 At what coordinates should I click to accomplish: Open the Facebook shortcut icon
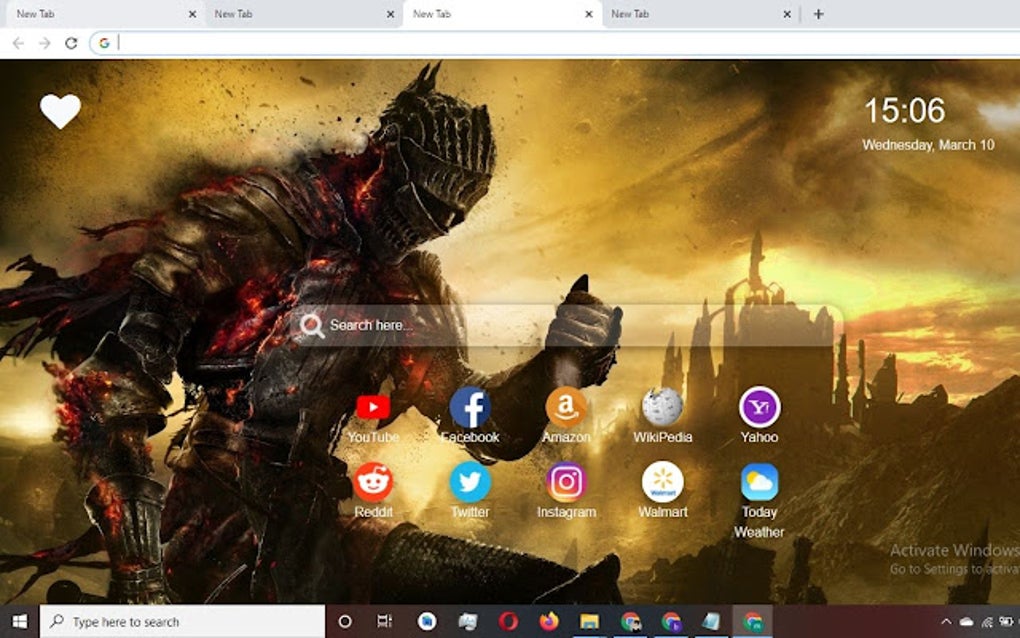click(x=470, y=408)
